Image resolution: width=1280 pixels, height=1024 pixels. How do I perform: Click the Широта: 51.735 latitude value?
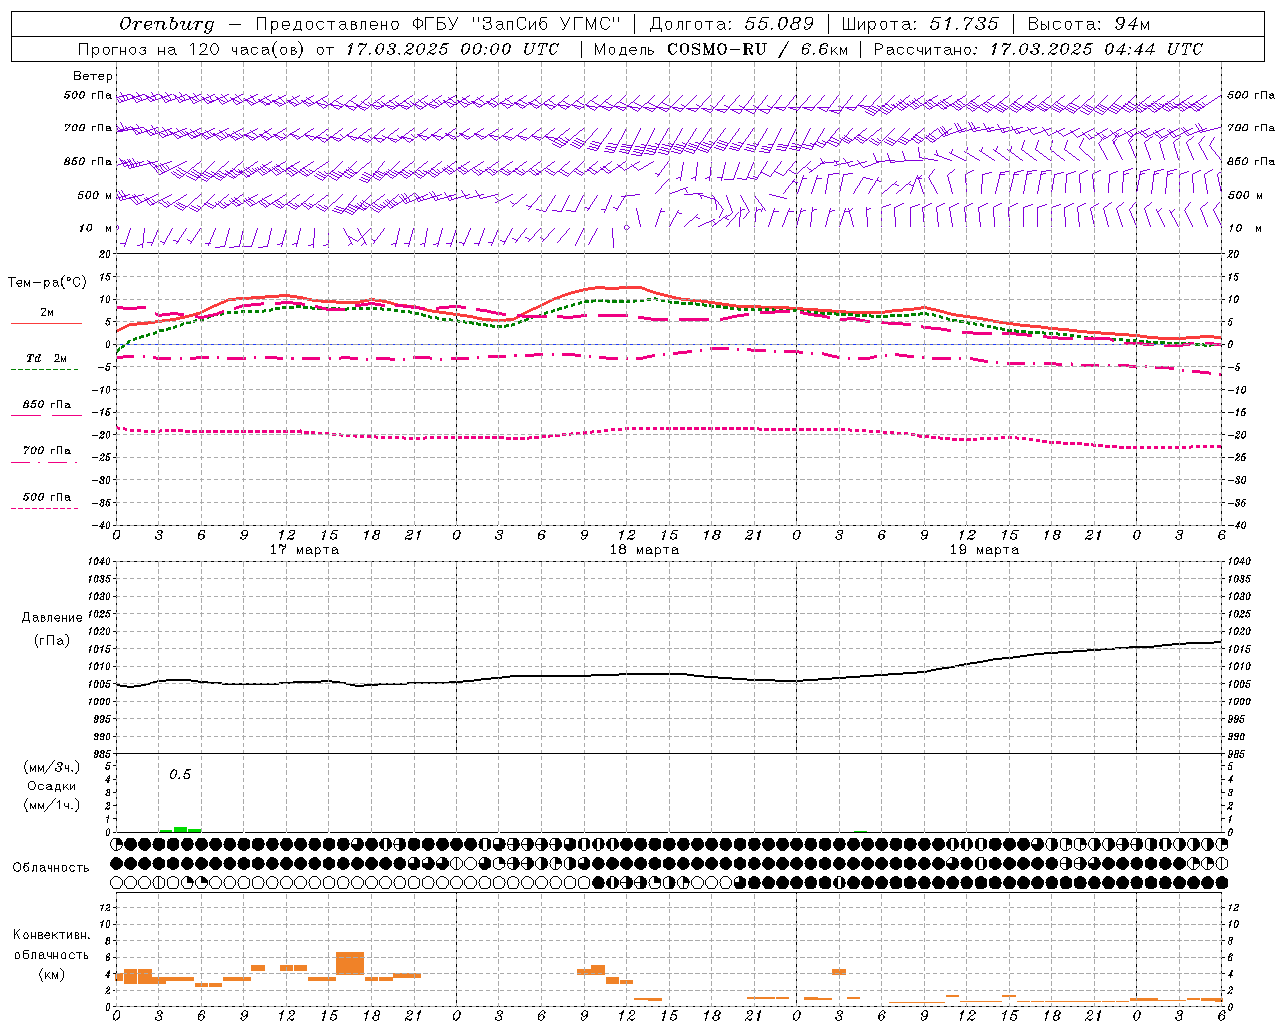[x=920, y=24]
